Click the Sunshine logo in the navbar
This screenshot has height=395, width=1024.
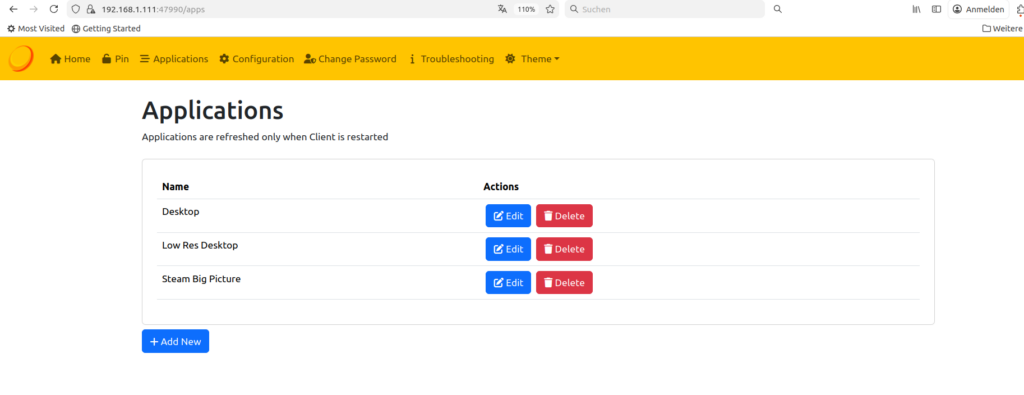pos(21,58)
